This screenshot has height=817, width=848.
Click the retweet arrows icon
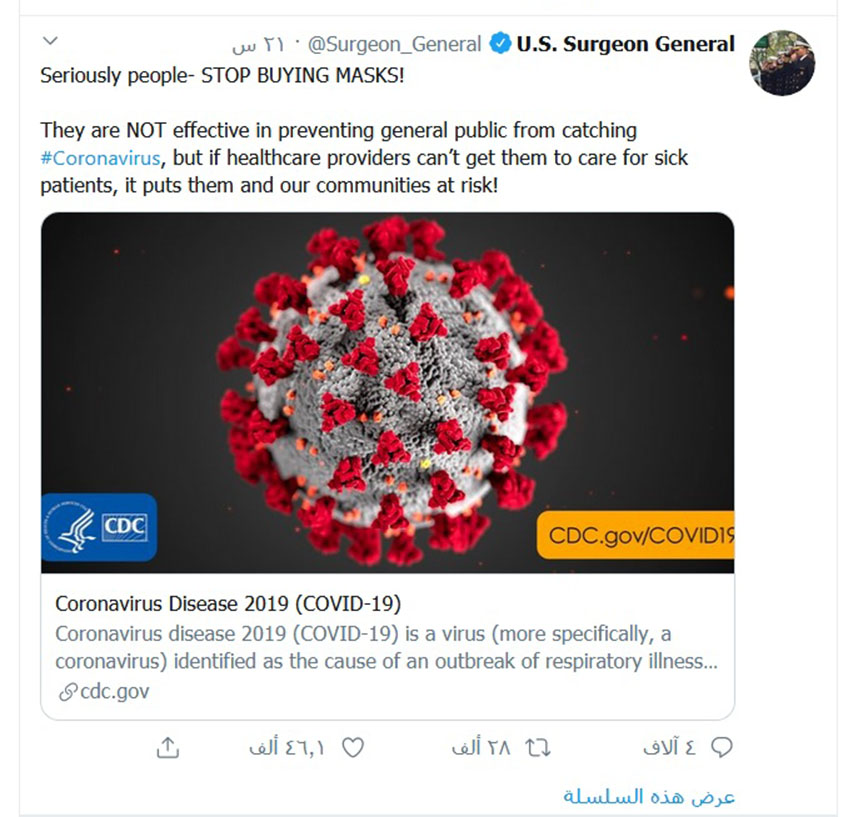click(x=538, y=748)
